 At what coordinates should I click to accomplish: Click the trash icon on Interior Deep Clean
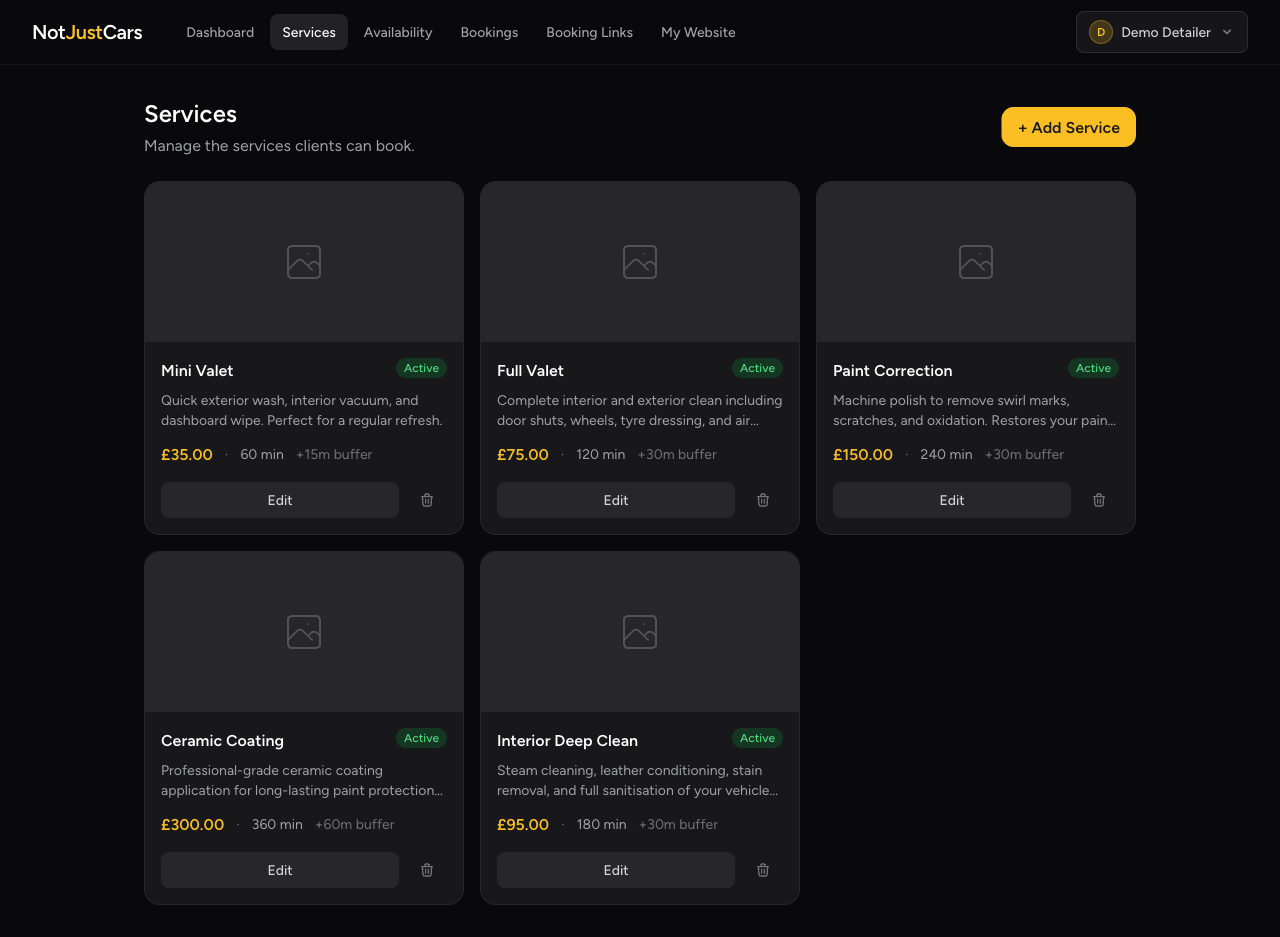tap(762, 869)
